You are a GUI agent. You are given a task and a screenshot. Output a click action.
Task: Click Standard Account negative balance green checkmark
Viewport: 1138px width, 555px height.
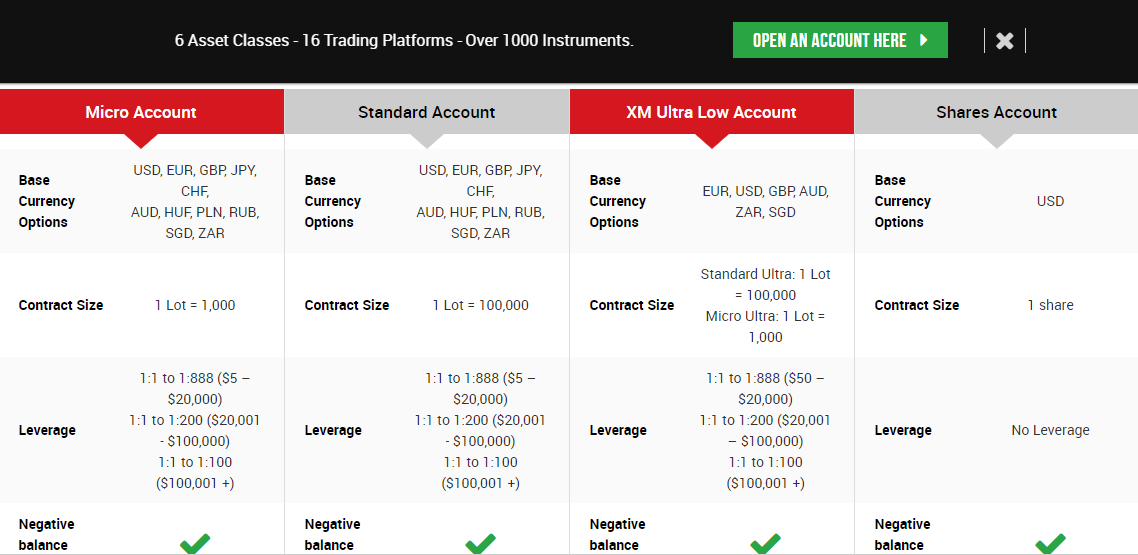coord(480,543)
